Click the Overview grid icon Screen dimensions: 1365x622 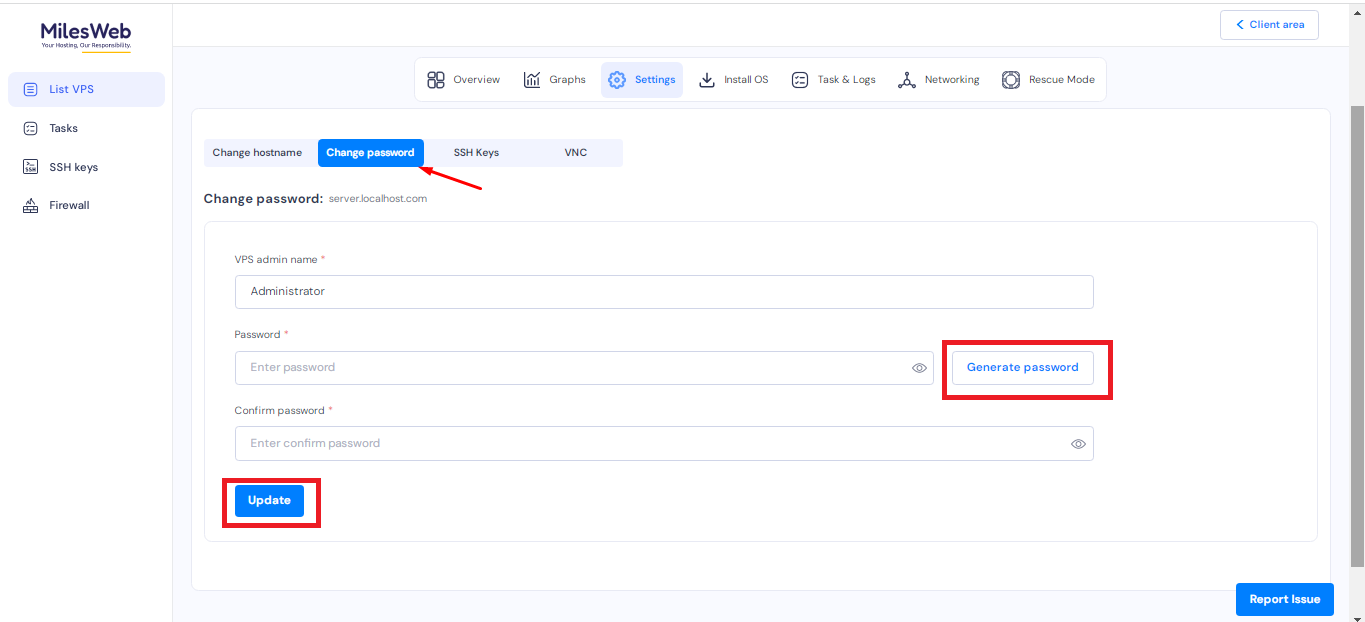click(436, 80)
